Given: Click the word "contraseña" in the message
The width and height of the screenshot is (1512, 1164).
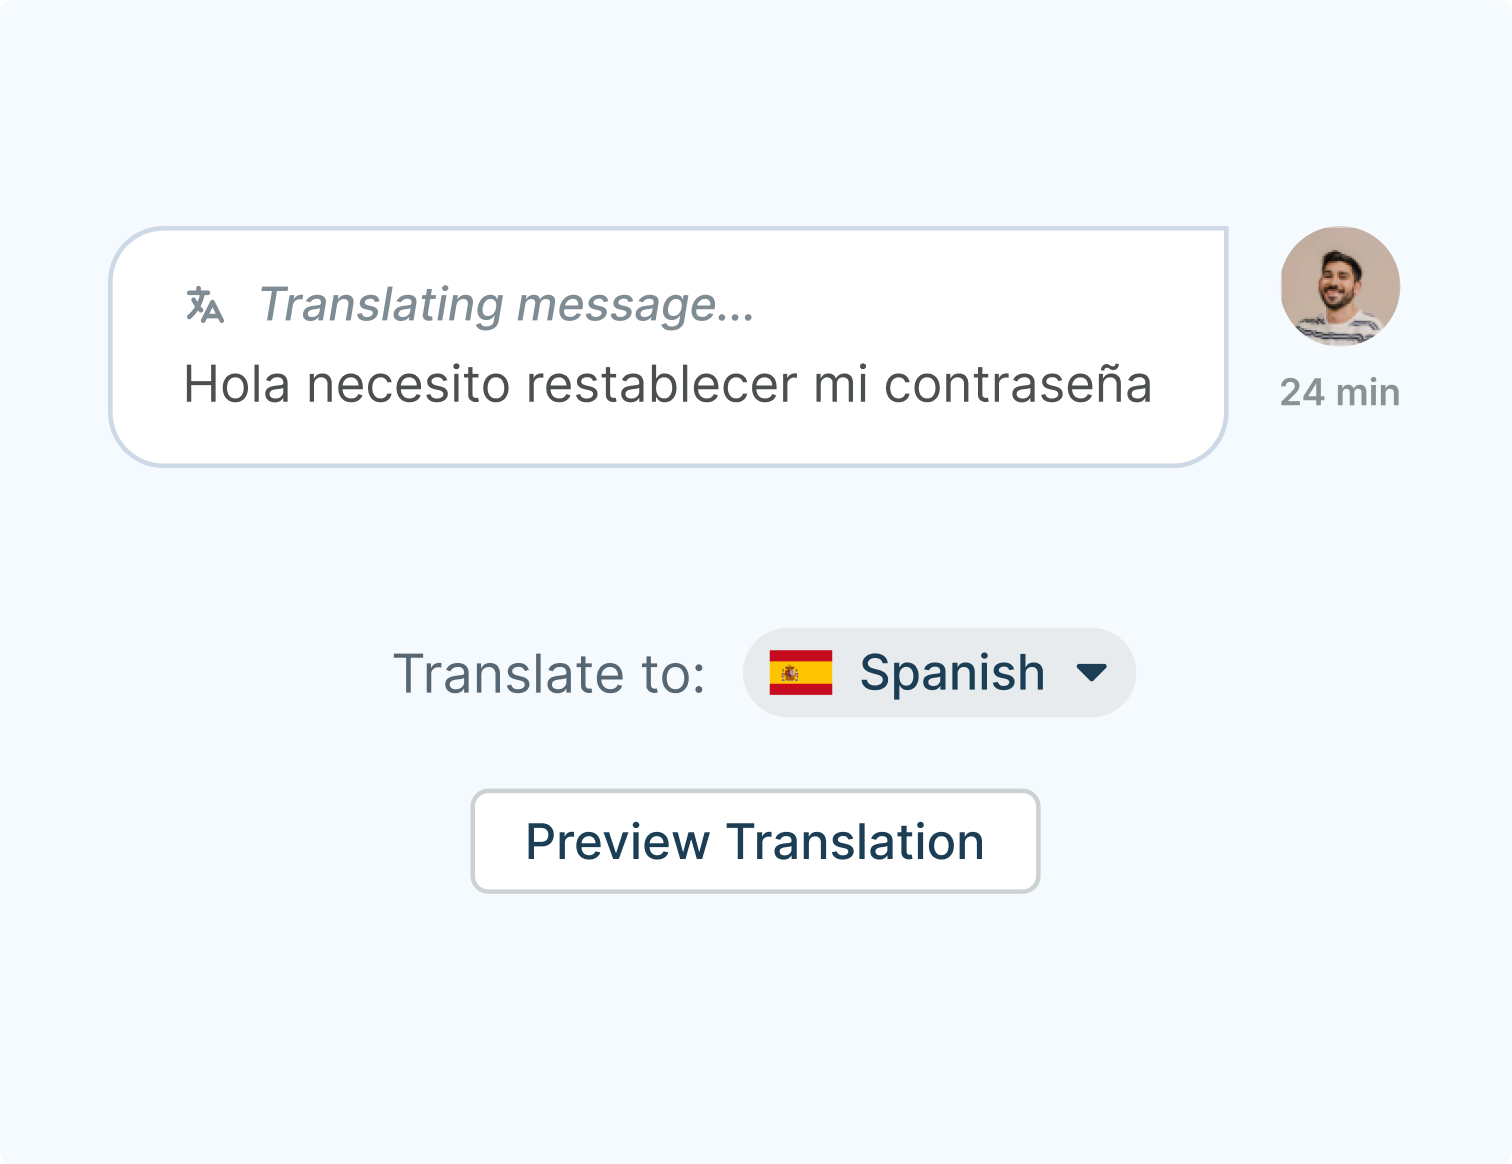Looking at the screenshot, I should point(1017,384).
